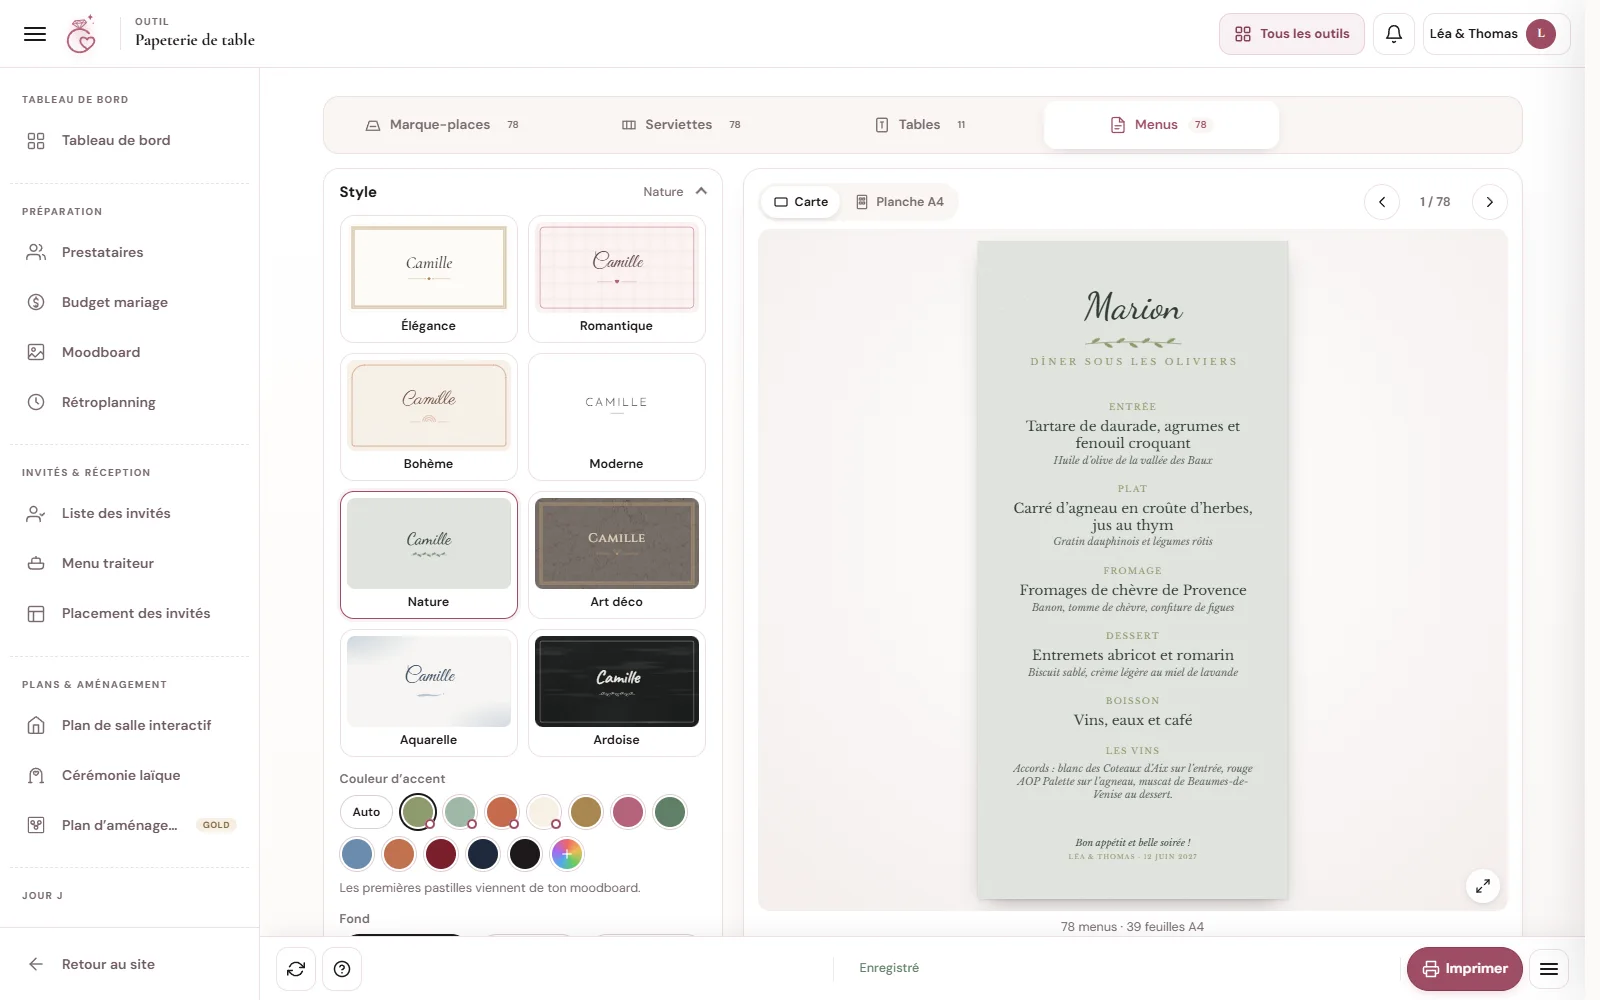Image resolution: width=1600 pixels, height=1000 pixels.
Task: Open Tous les outils
Action: (1291, 34)
